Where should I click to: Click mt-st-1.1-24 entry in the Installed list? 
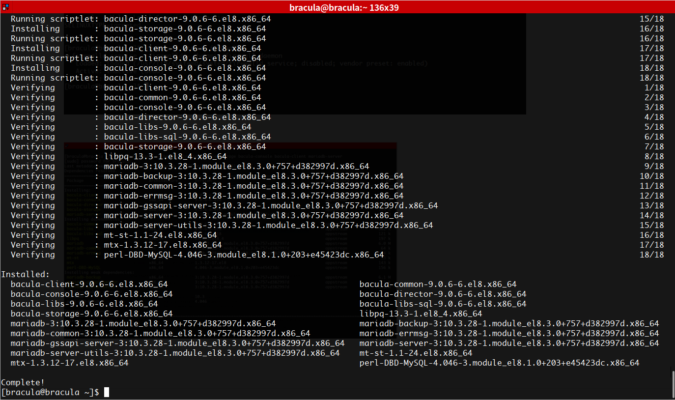point(416,353)
